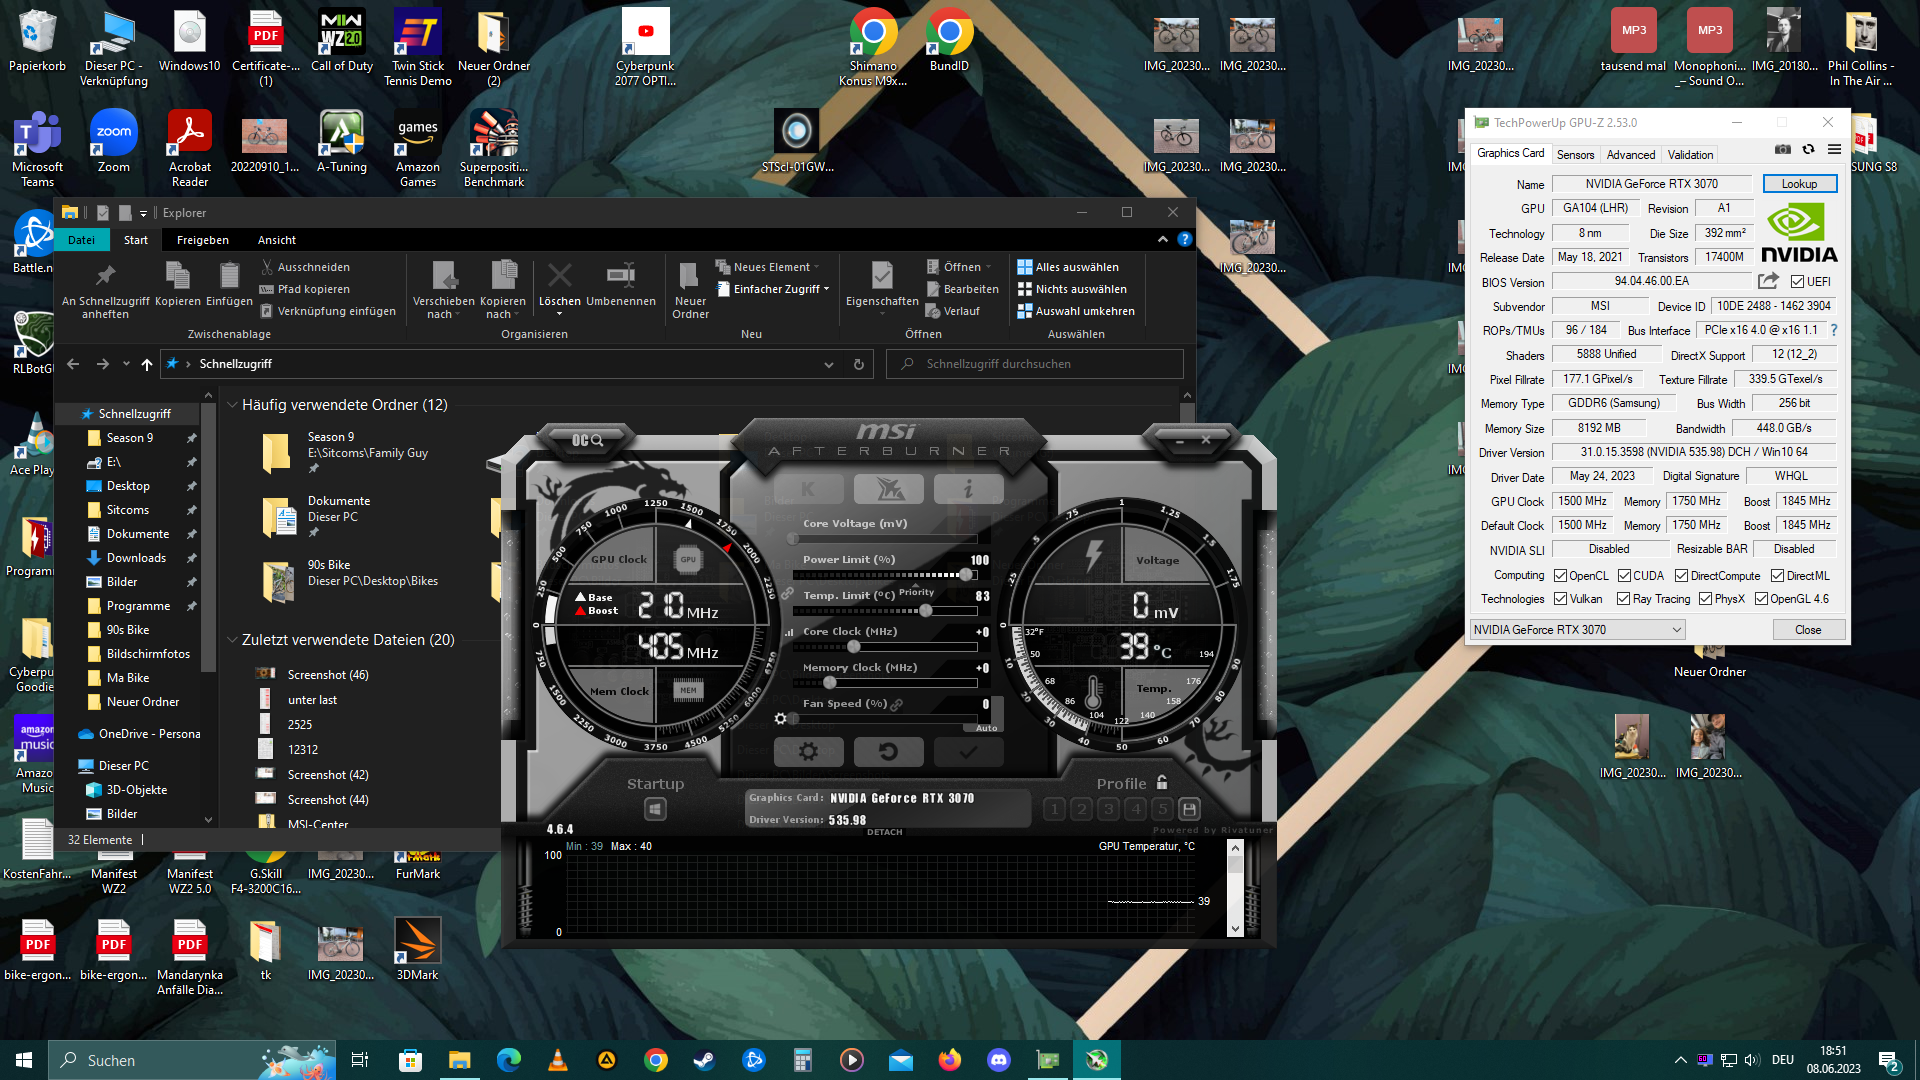Click the Lookup button

click(x=1798, y=184)
